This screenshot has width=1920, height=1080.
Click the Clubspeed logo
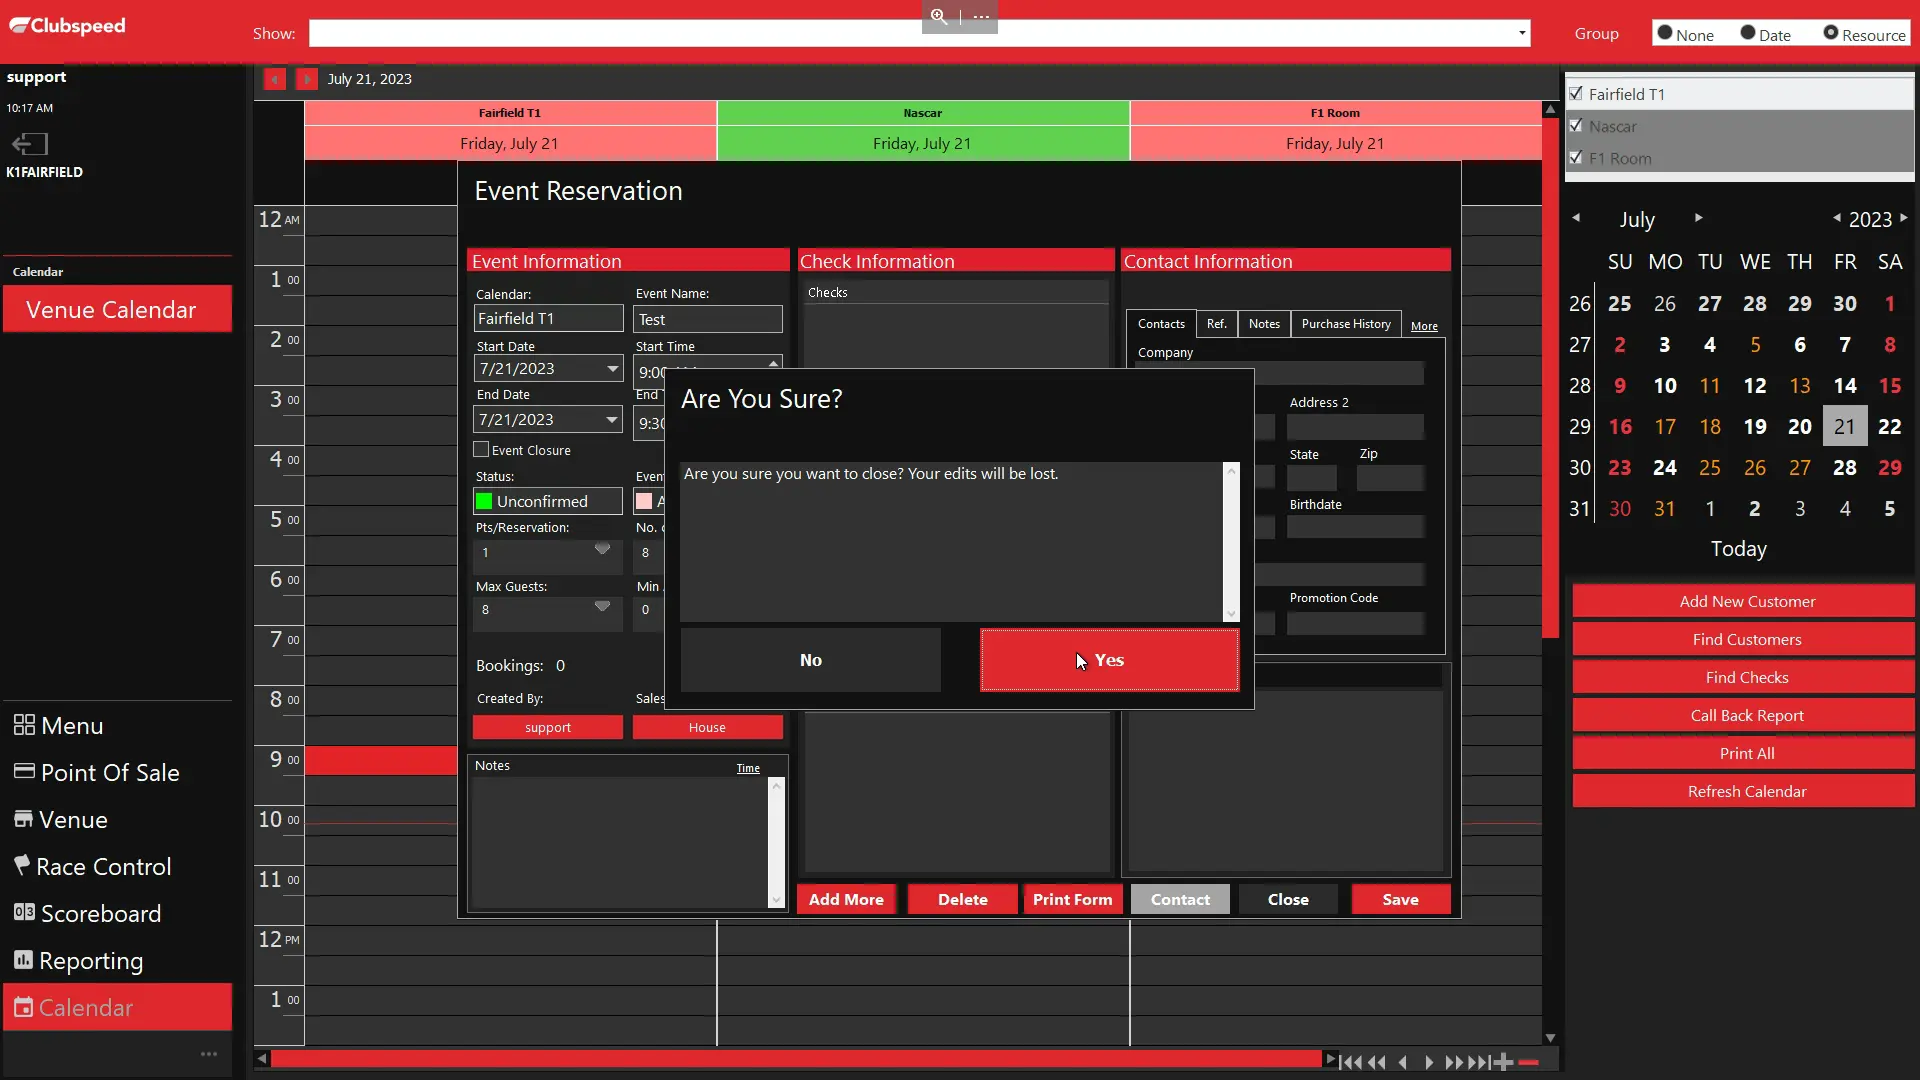click(x=67, y=26)
